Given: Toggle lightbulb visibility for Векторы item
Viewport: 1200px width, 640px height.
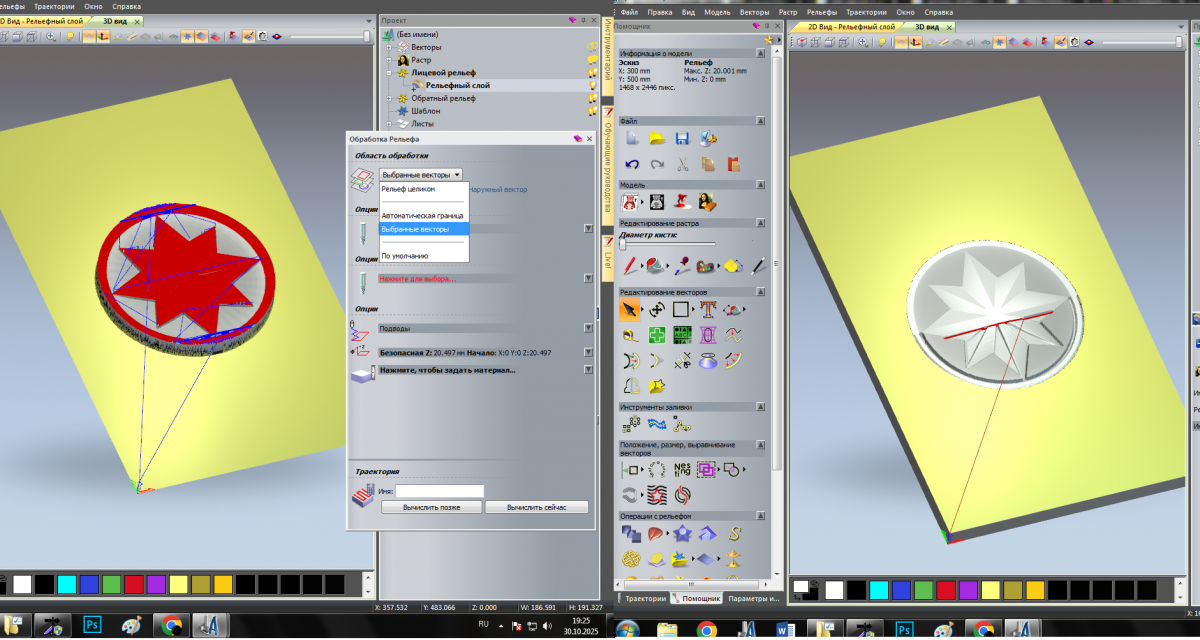Looking at the screenshot, I should click(x=593, y=47).
